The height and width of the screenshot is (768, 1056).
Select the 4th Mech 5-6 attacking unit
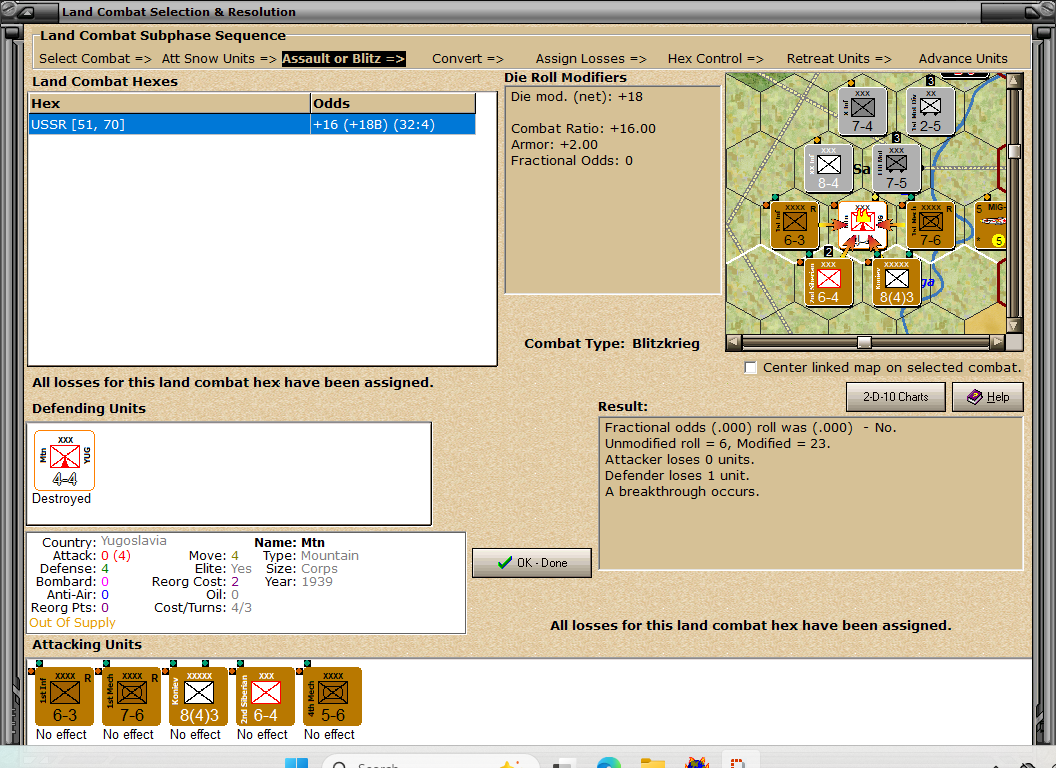[332, 697]
